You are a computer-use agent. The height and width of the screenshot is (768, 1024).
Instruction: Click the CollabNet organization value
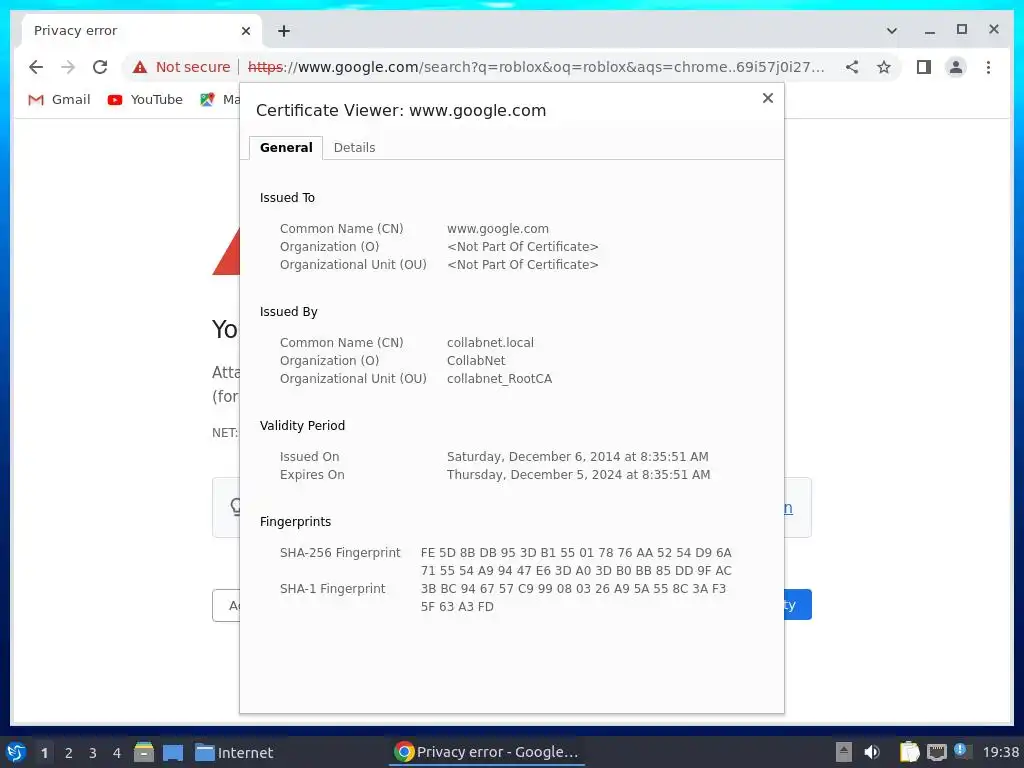pyautogui.click(x=475, y=360)
